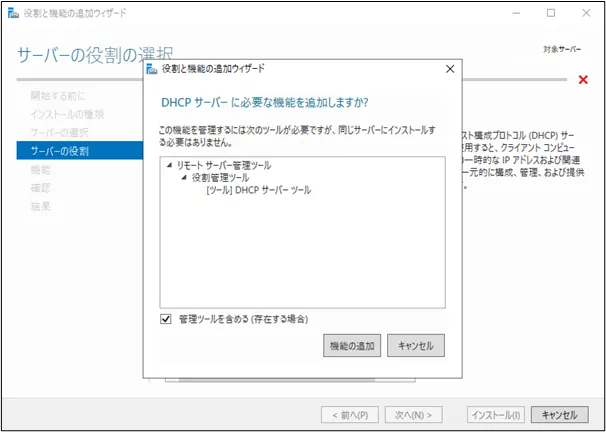Click the red X error icon
606x432 pixels.
click(x=583, y=80)
